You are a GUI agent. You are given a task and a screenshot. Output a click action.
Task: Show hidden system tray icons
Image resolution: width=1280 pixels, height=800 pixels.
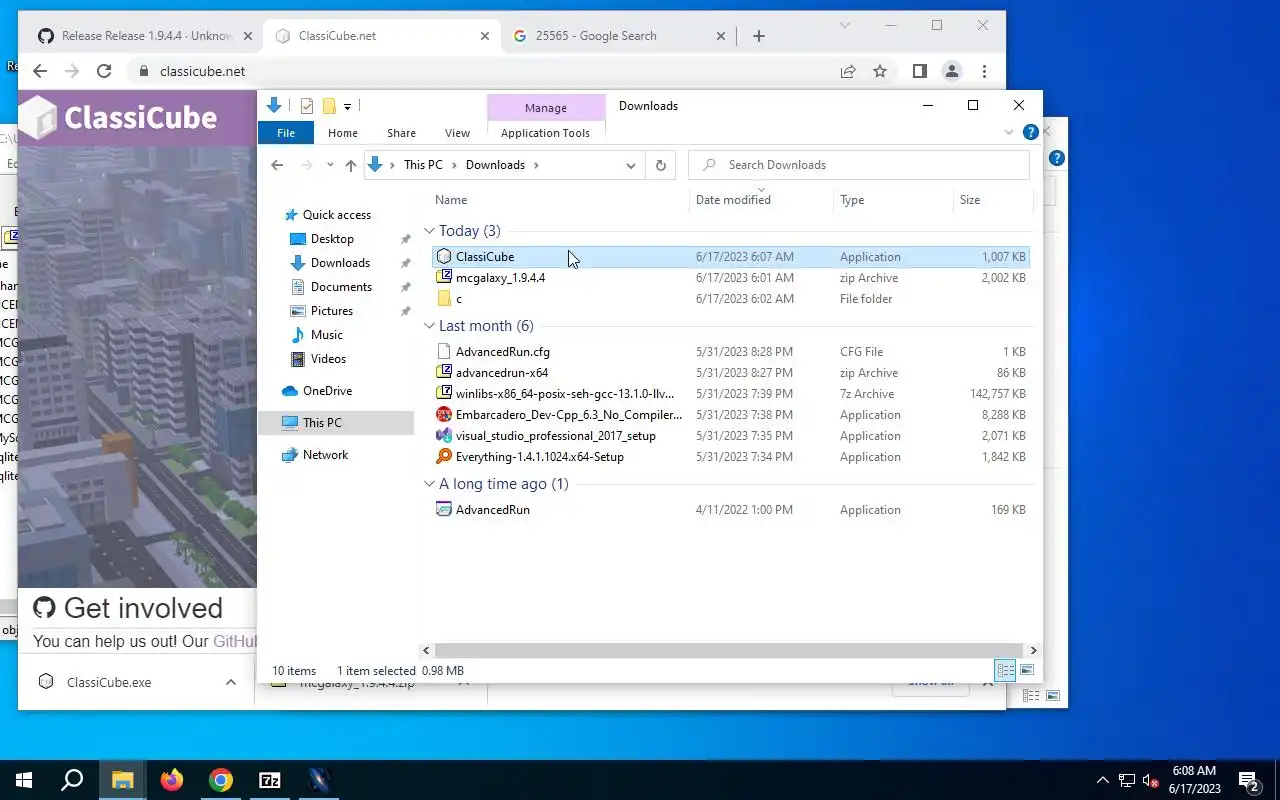point(1103,780)
